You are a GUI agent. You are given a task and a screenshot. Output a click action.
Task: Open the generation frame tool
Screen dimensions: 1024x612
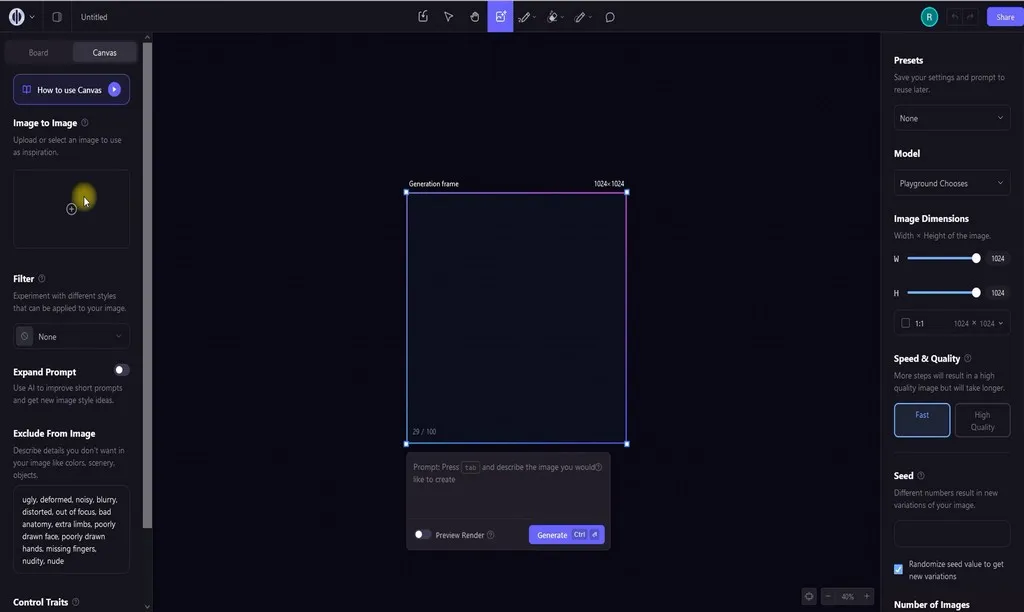point(500,17)
